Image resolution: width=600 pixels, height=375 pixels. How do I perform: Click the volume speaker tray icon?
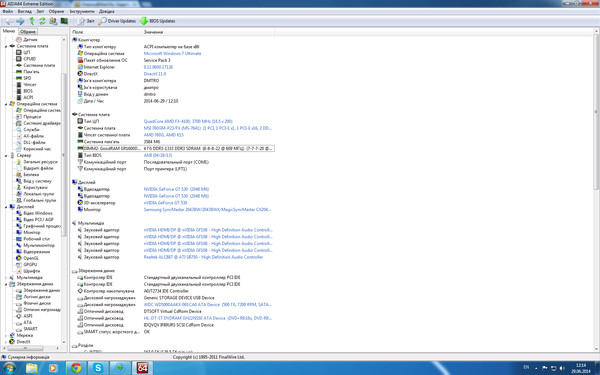point(562,368)
